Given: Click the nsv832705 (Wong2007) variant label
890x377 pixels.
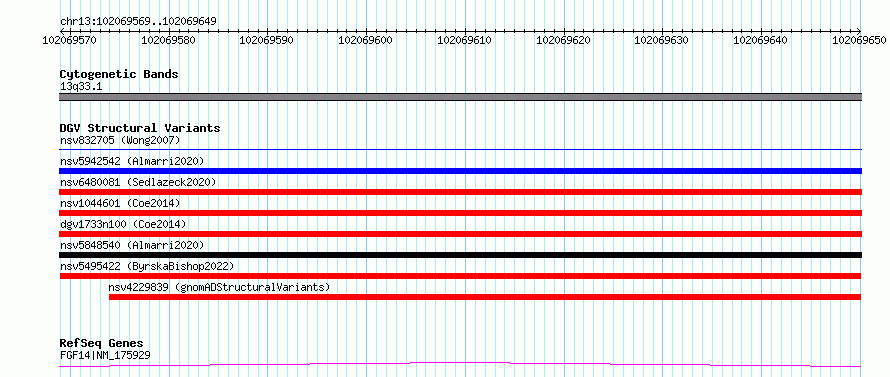Looking at the screenshot, I should (120, 140).
